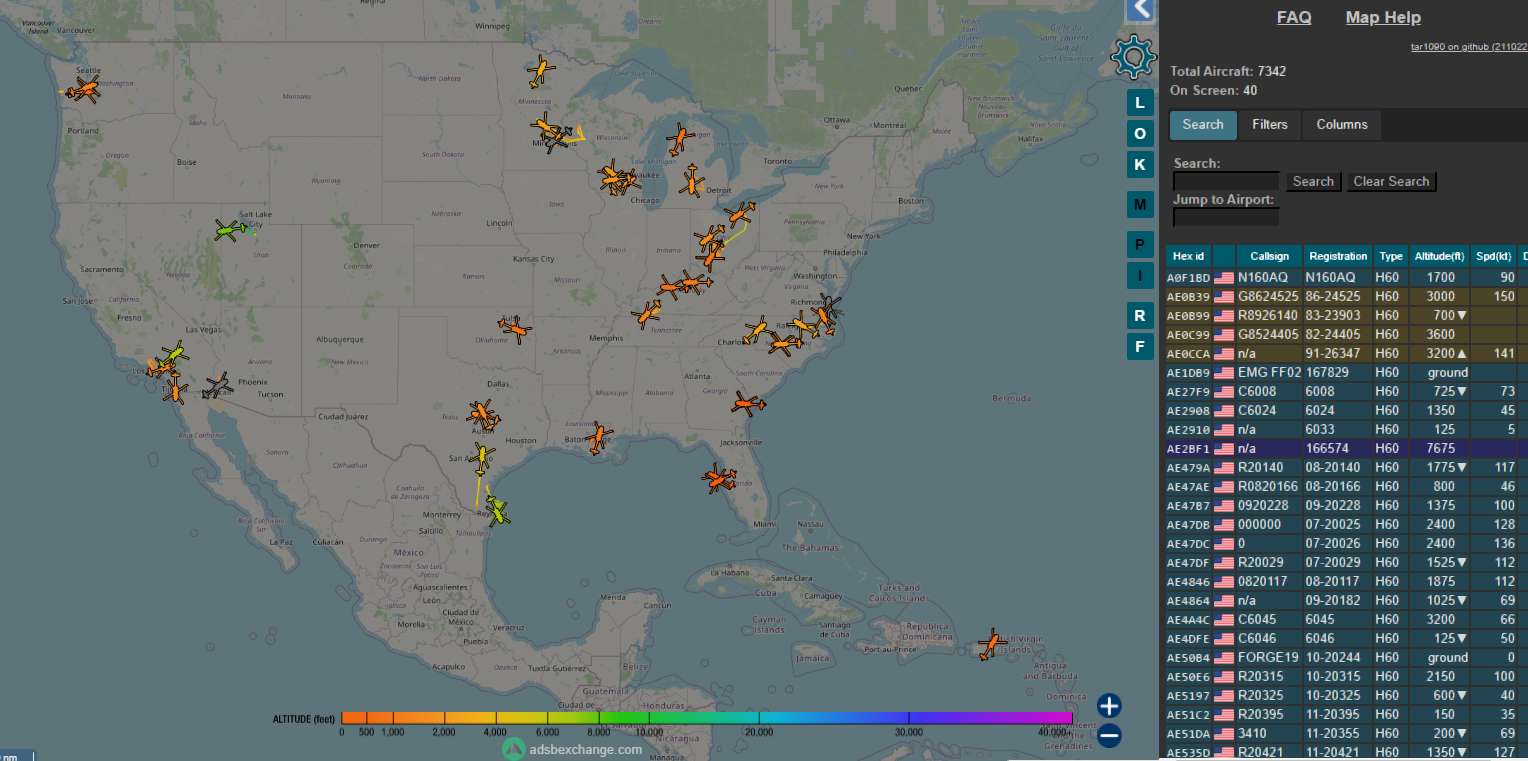
Task: Sort table by Callsign column
Action: tap(1270, 256)
